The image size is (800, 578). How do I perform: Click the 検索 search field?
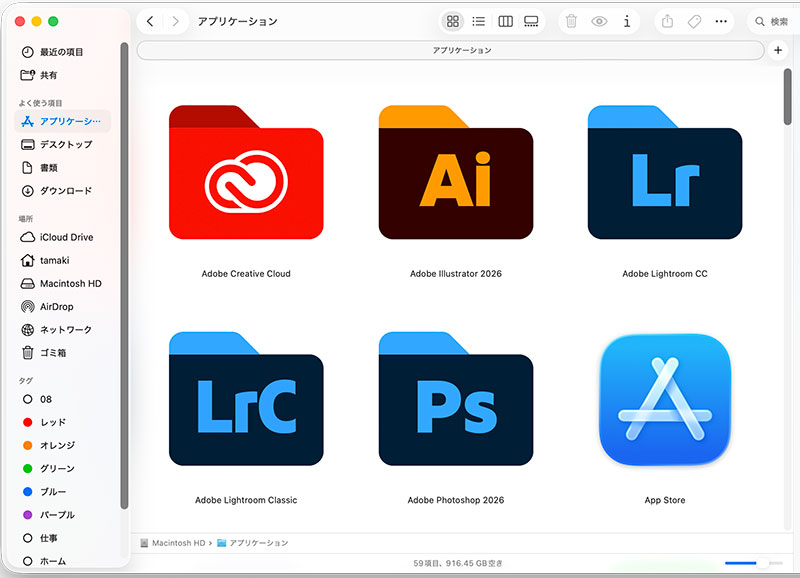click(771, 21)
